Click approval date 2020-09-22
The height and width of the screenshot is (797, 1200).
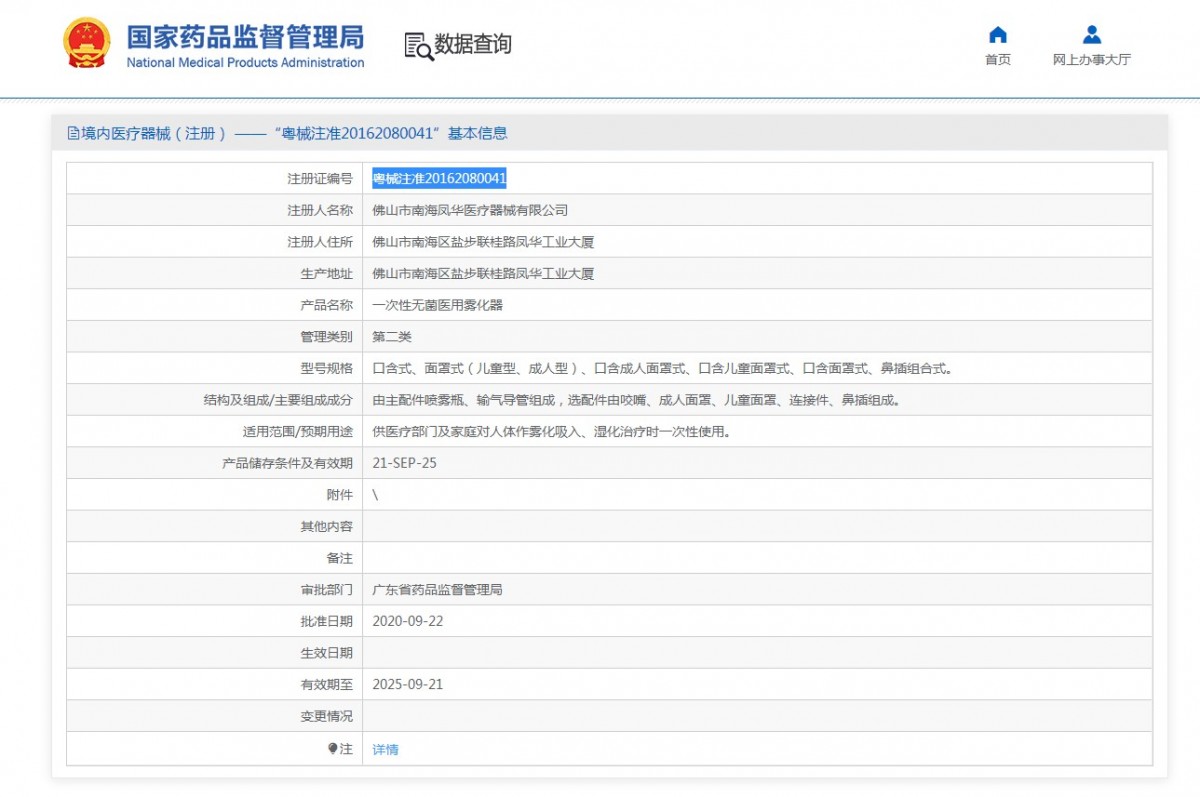pyautogui.click(x=407, y=621)
